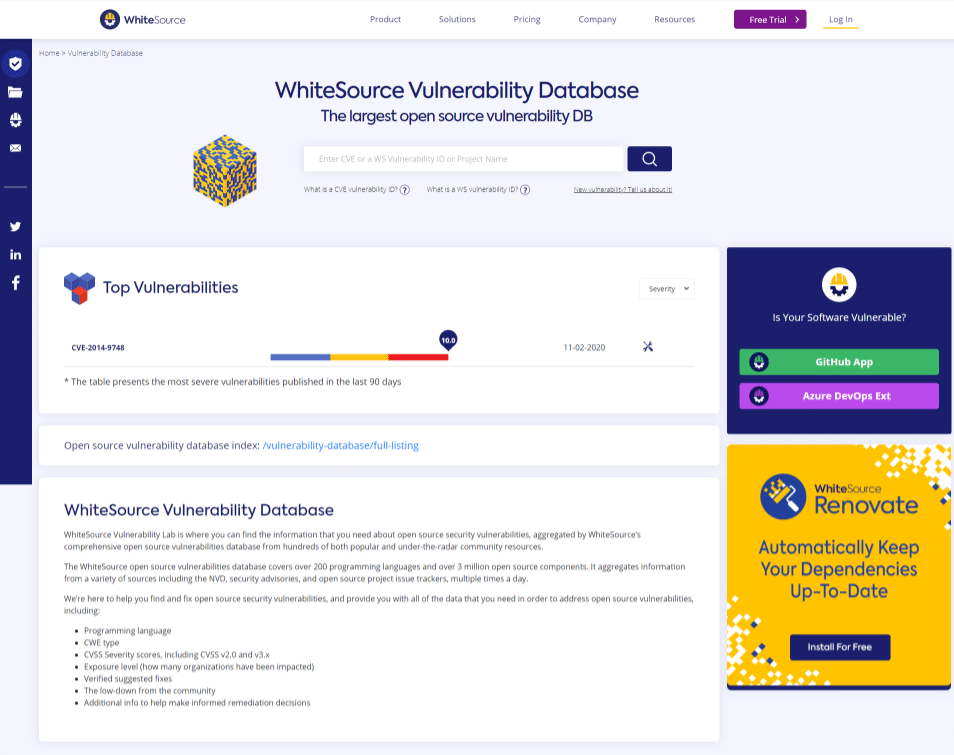954x755 pixels.
Task: Click the magnifier search button
Action: 649,159
